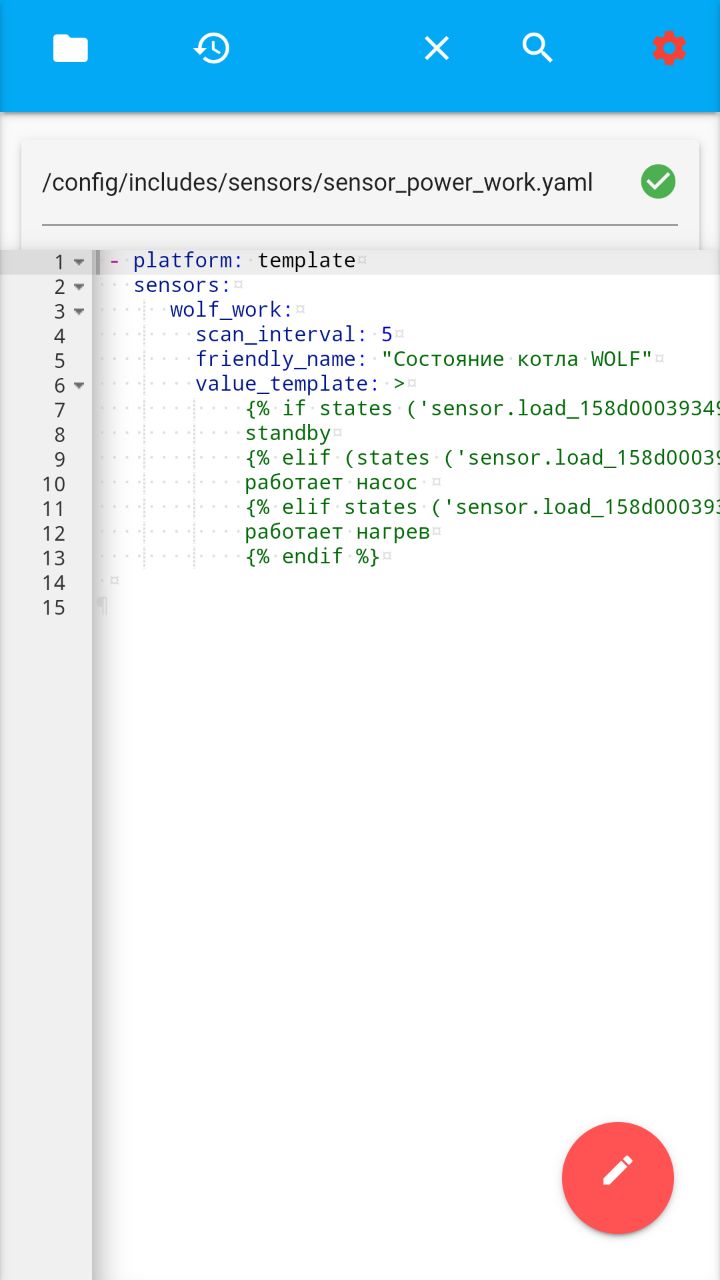Click the green valid YAML checkmark
Viewport: 720px width, 1280px height.
[x=658, y=182]
